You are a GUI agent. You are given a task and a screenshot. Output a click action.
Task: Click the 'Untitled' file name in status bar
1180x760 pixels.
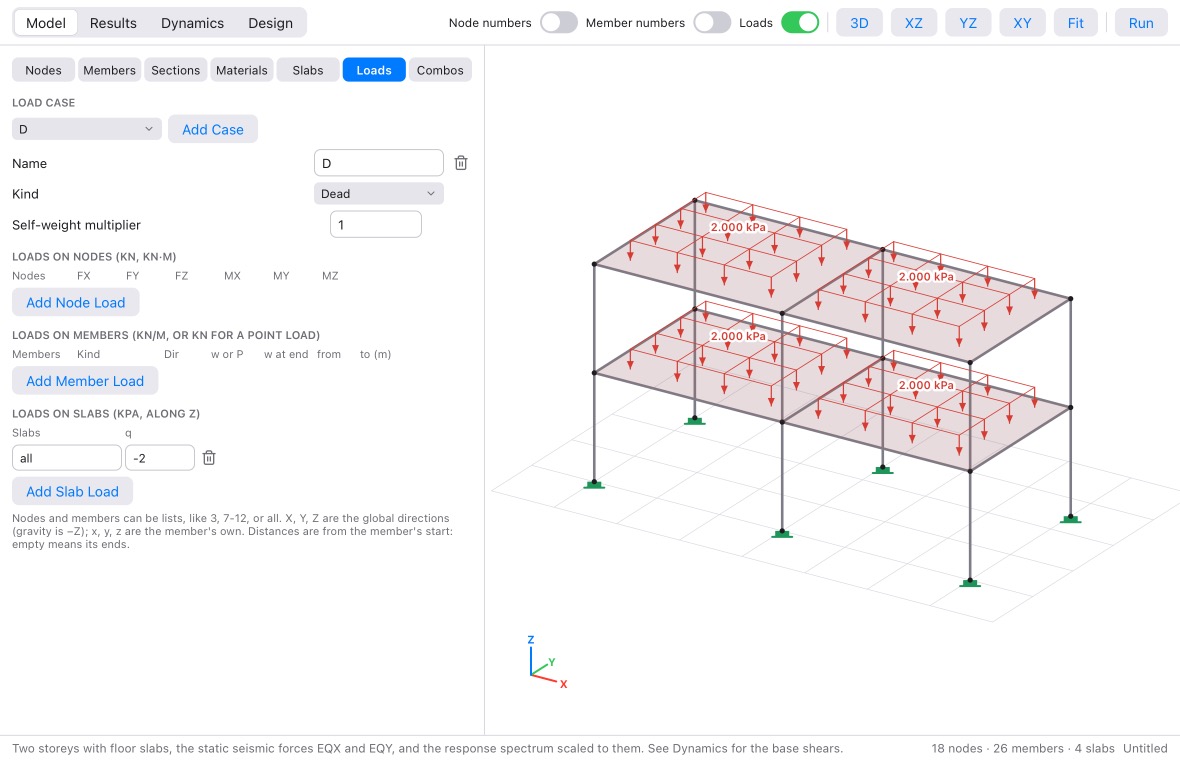tap(1145, 748)
